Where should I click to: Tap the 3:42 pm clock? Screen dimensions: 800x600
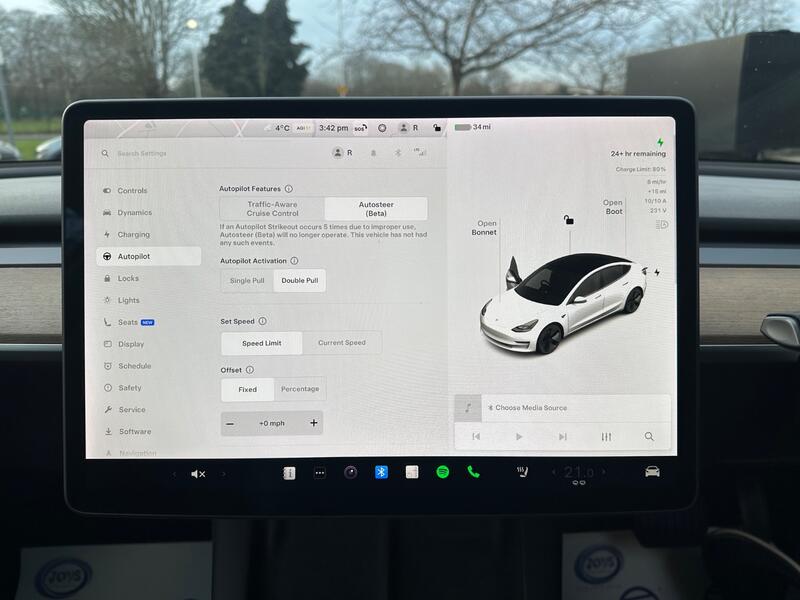pyautogui.click(x=334, y=128)
